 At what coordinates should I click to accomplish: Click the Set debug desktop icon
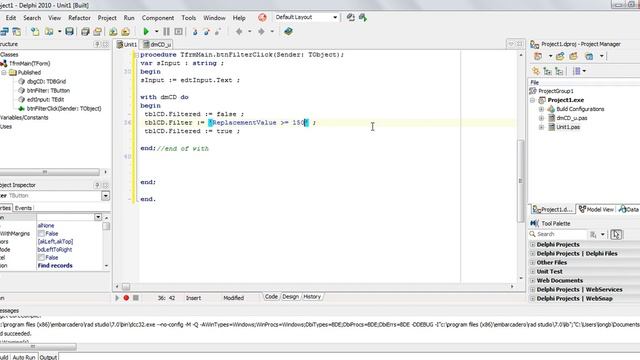click(x=363, y=18)
